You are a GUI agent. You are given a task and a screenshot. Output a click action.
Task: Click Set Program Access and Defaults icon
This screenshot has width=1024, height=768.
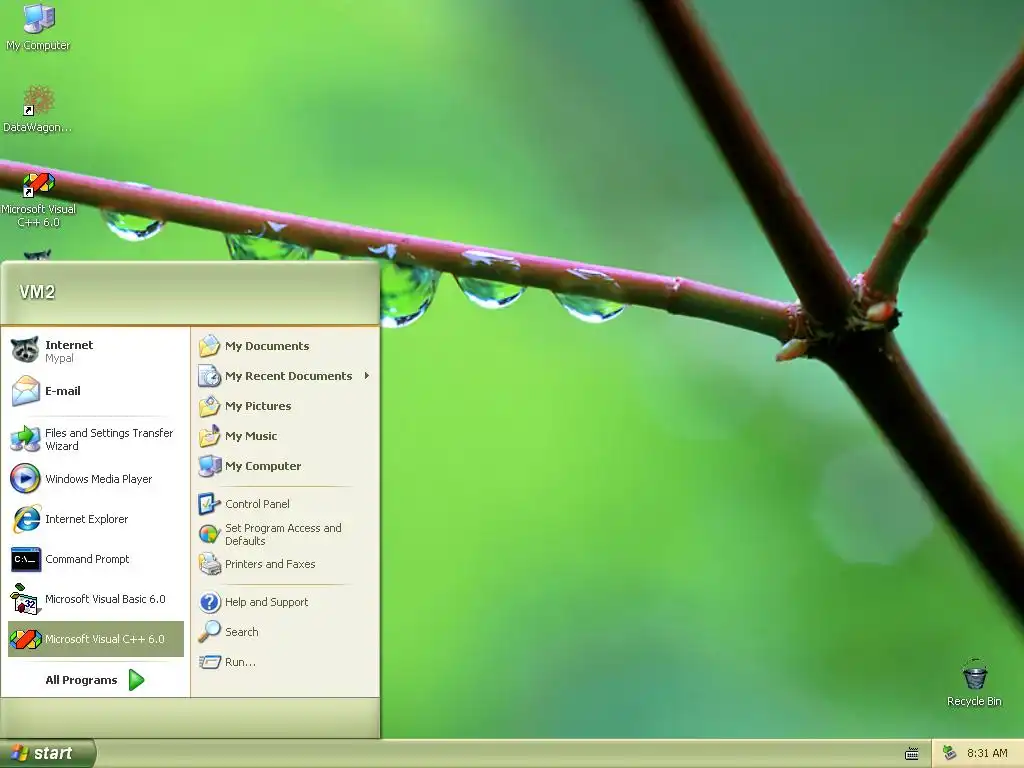point(210,534)
